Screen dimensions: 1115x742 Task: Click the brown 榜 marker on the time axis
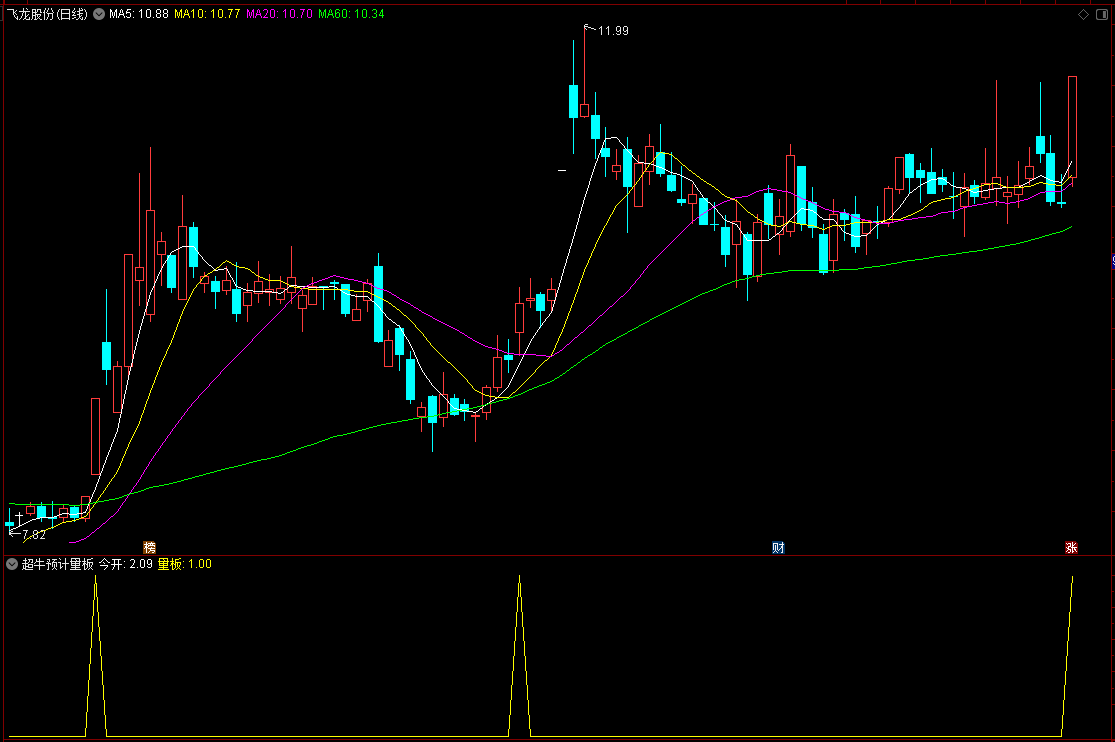(149, 548)
